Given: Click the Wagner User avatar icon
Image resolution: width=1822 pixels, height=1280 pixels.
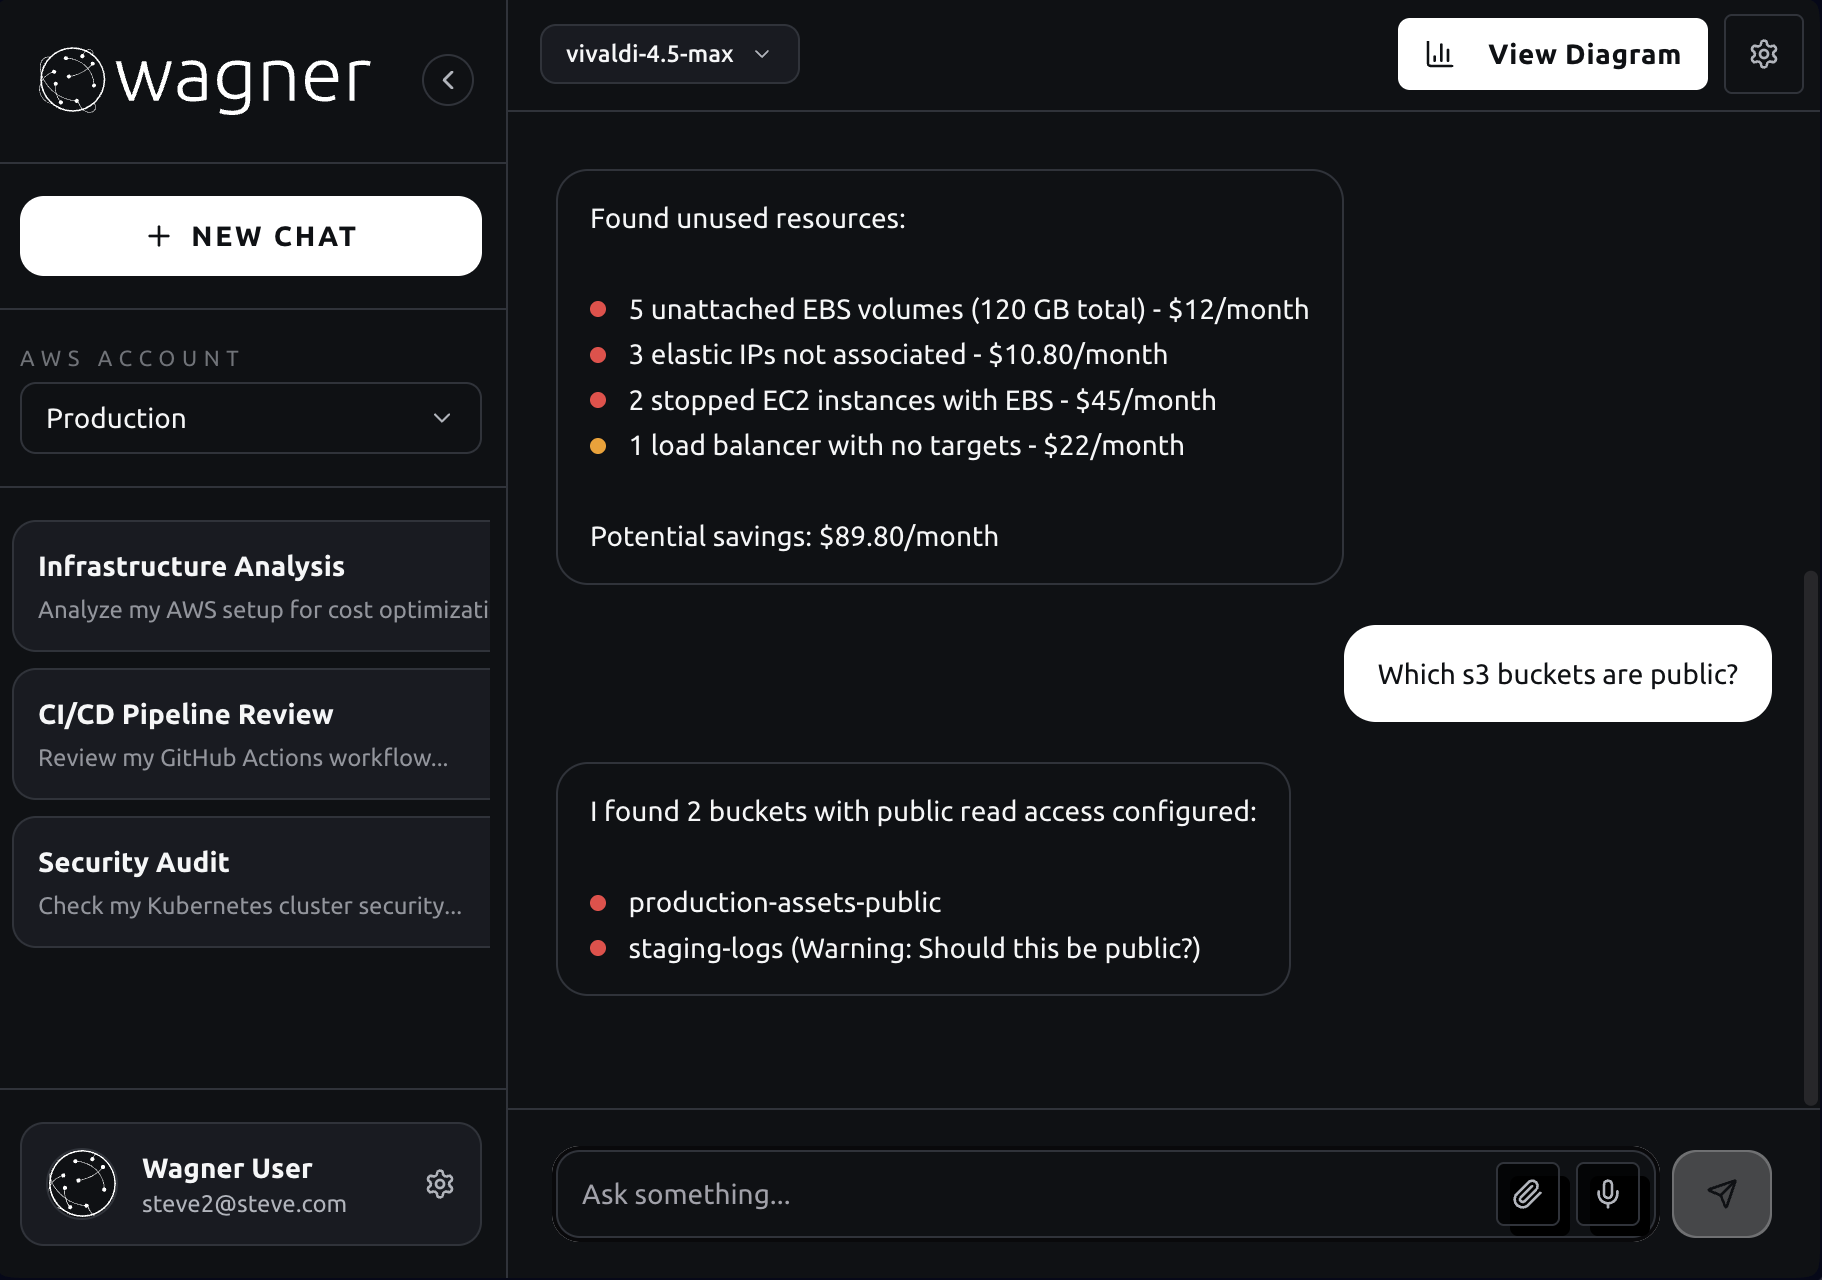Looking at the screenshot, I should (82, 1184).
